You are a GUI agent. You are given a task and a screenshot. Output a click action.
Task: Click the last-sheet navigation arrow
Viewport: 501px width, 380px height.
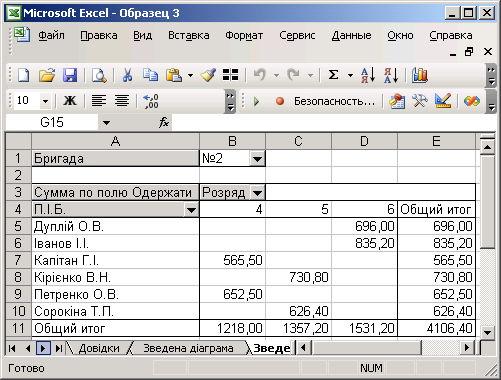pos(59,348)
